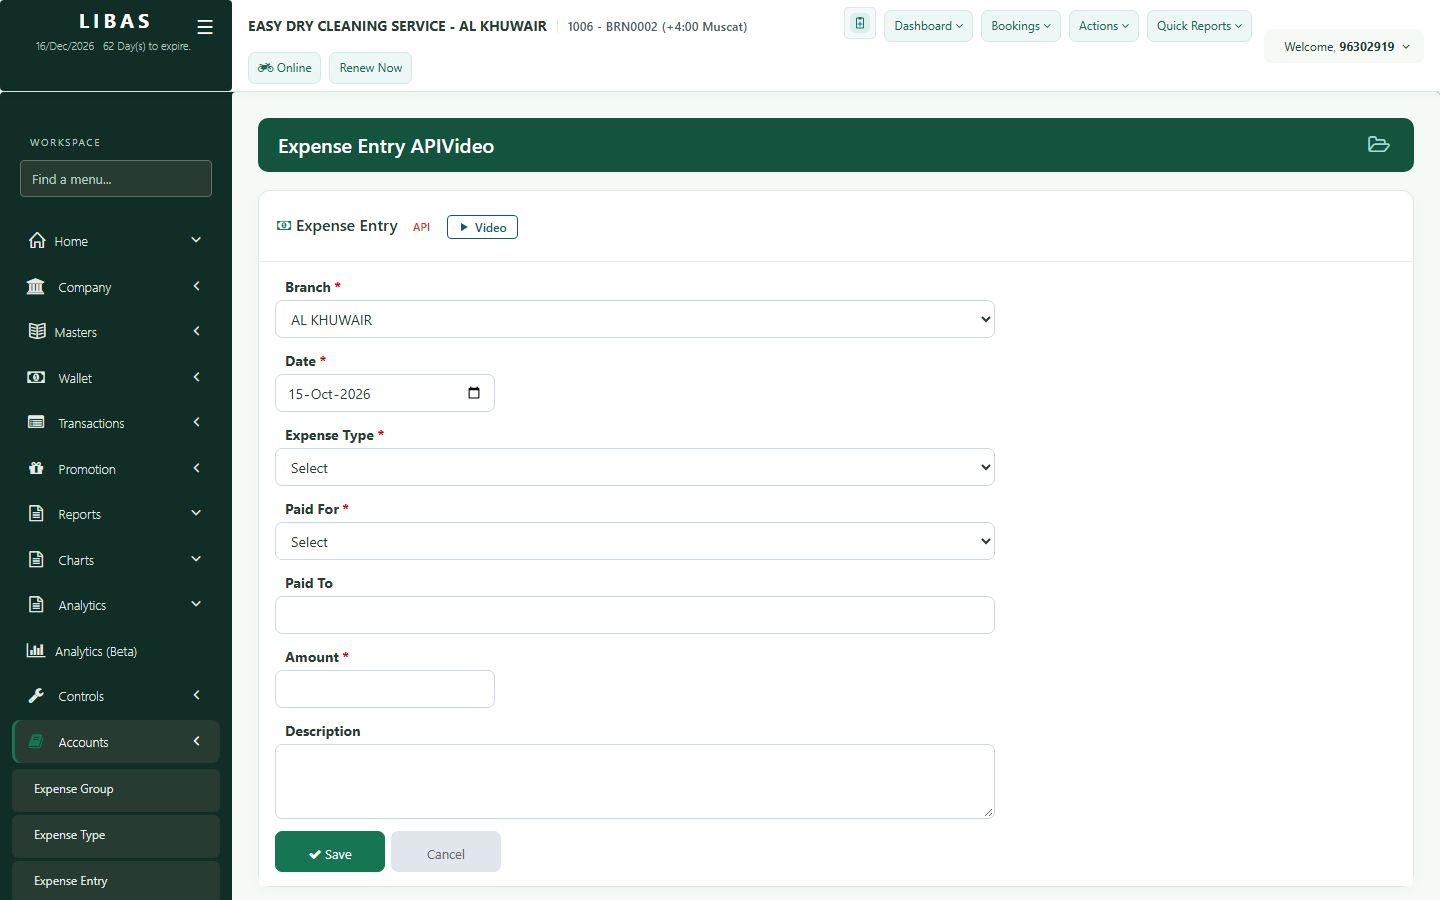
Task: Click the clipboard icon next to Dashboard
Action: pos(860,24)
